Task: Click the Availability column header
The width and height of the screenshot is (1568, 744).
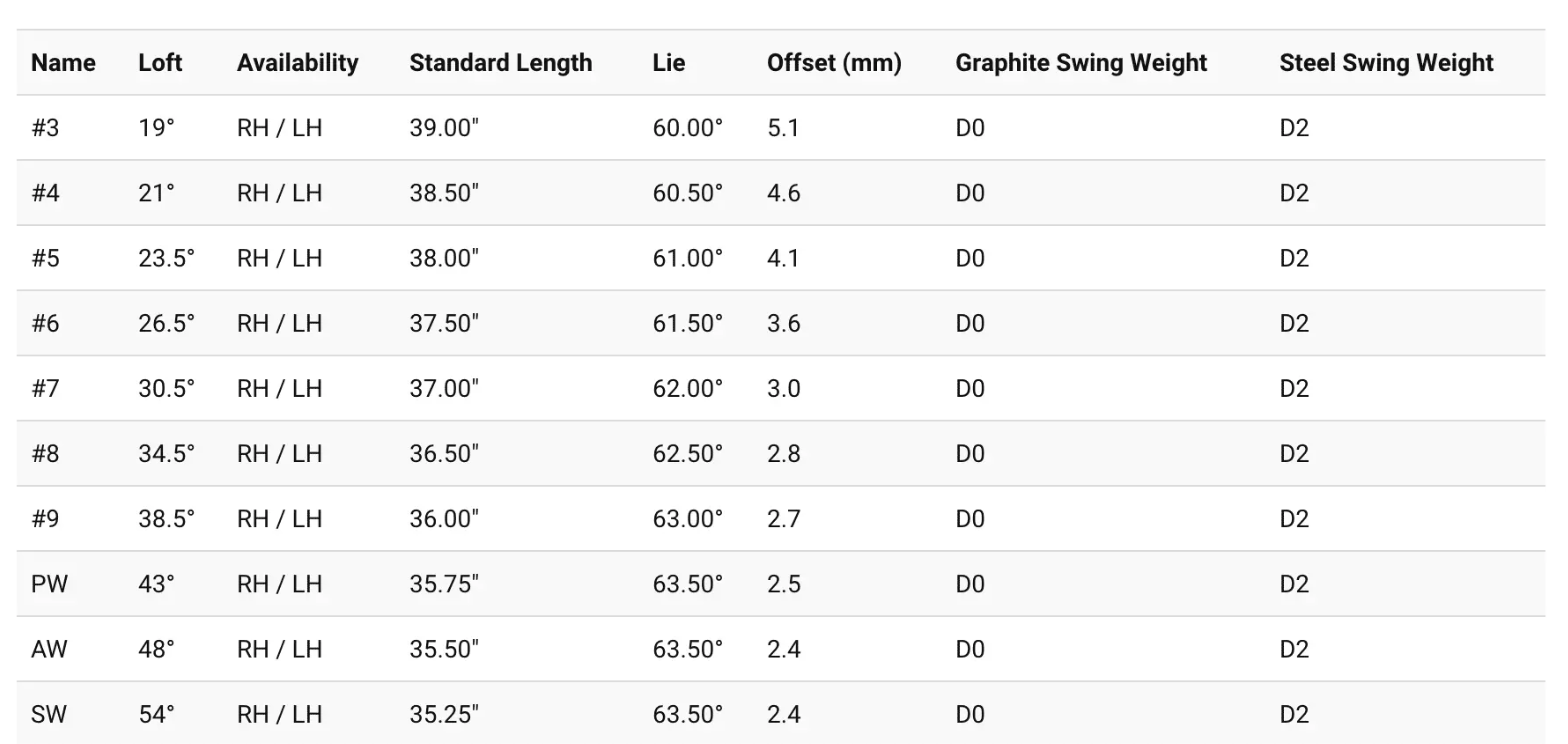Action: (x=297, y=63)
